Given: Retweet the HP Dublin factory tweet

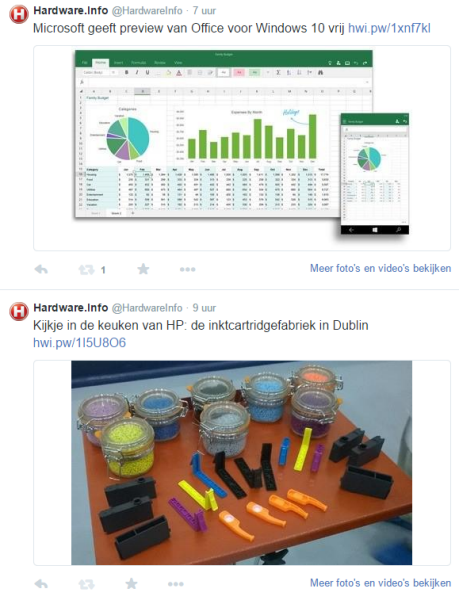Looking at the screenshot, I should [86, 584].
